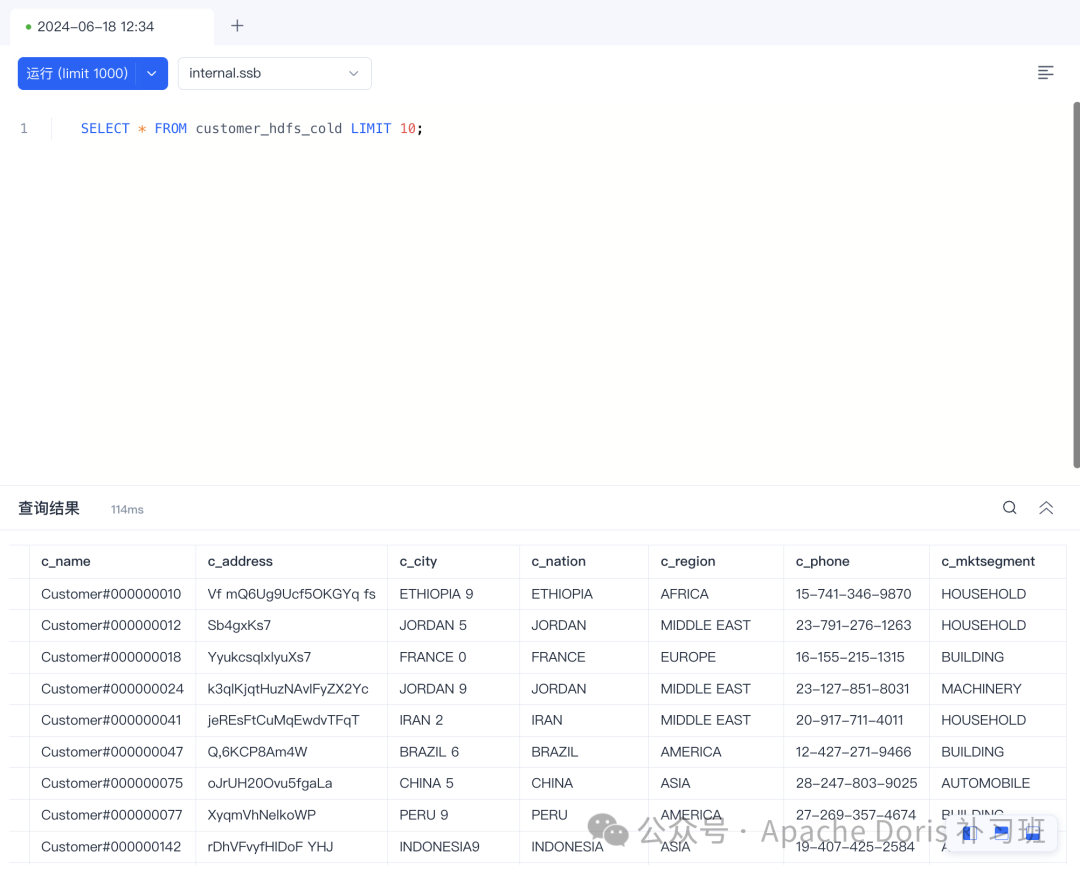Select cell Customer#000000024
Image resolution: width=1080 pixels, height=874 pixels.
pos(112,689)
